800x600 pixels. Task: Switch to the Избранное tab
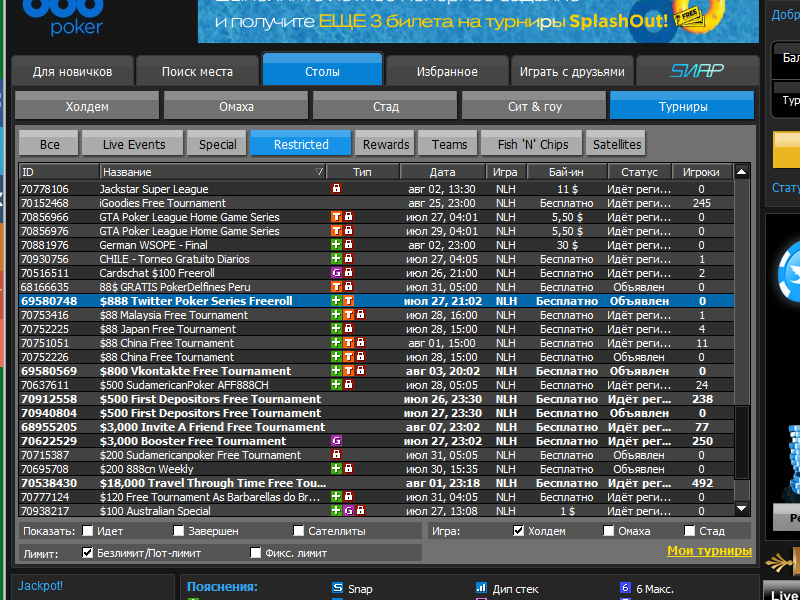pyautogui.click(x=447, y=71)
